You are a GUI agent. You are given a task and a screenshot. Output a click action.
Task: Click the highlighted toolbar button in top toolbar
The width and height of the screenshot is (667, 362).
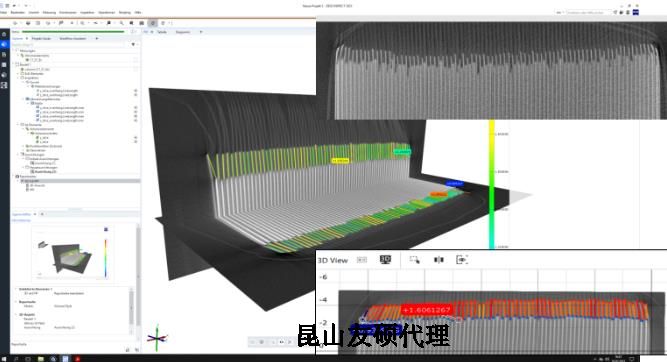tap(153, 23)
